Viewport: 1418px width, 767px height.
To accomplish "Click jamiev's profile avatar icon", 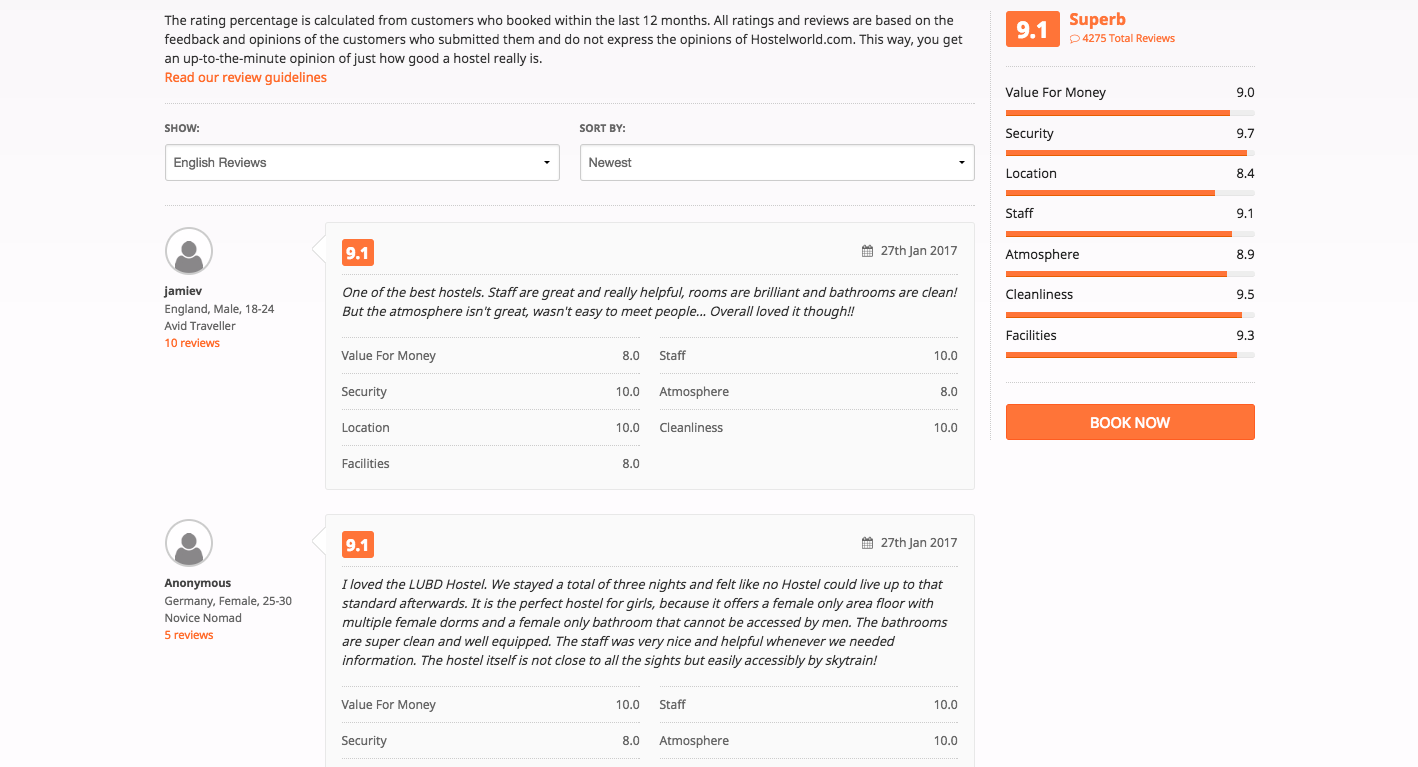I will coord(189,251).
